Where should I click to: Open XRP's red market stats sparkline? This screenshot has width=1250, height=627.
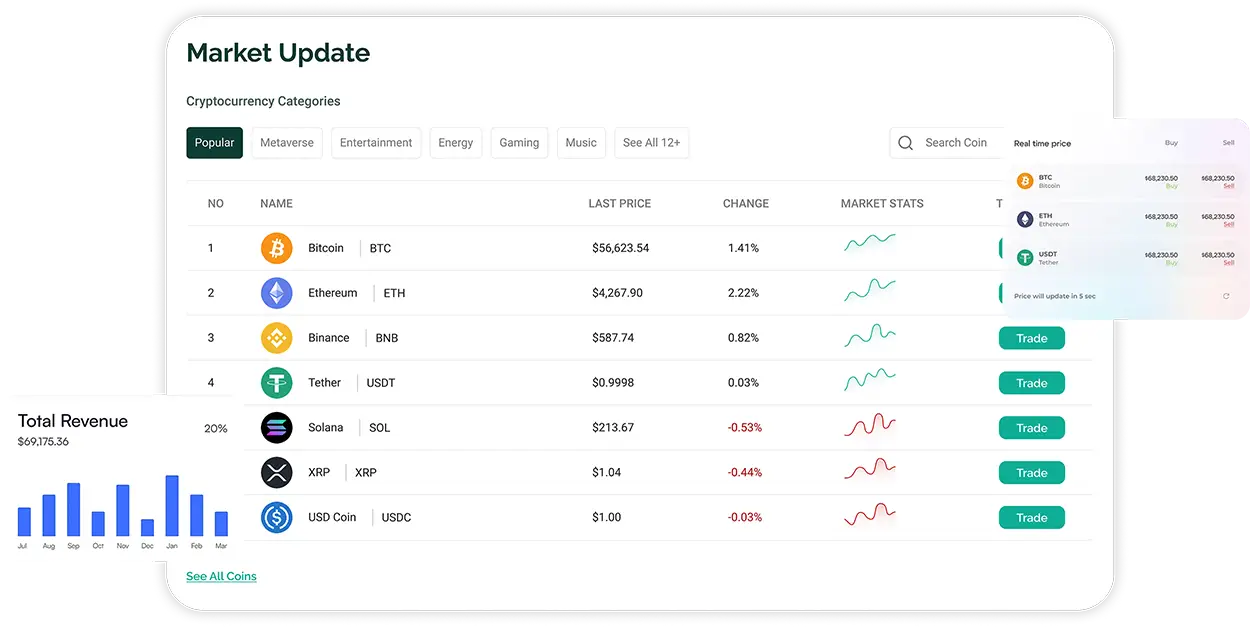870,468
